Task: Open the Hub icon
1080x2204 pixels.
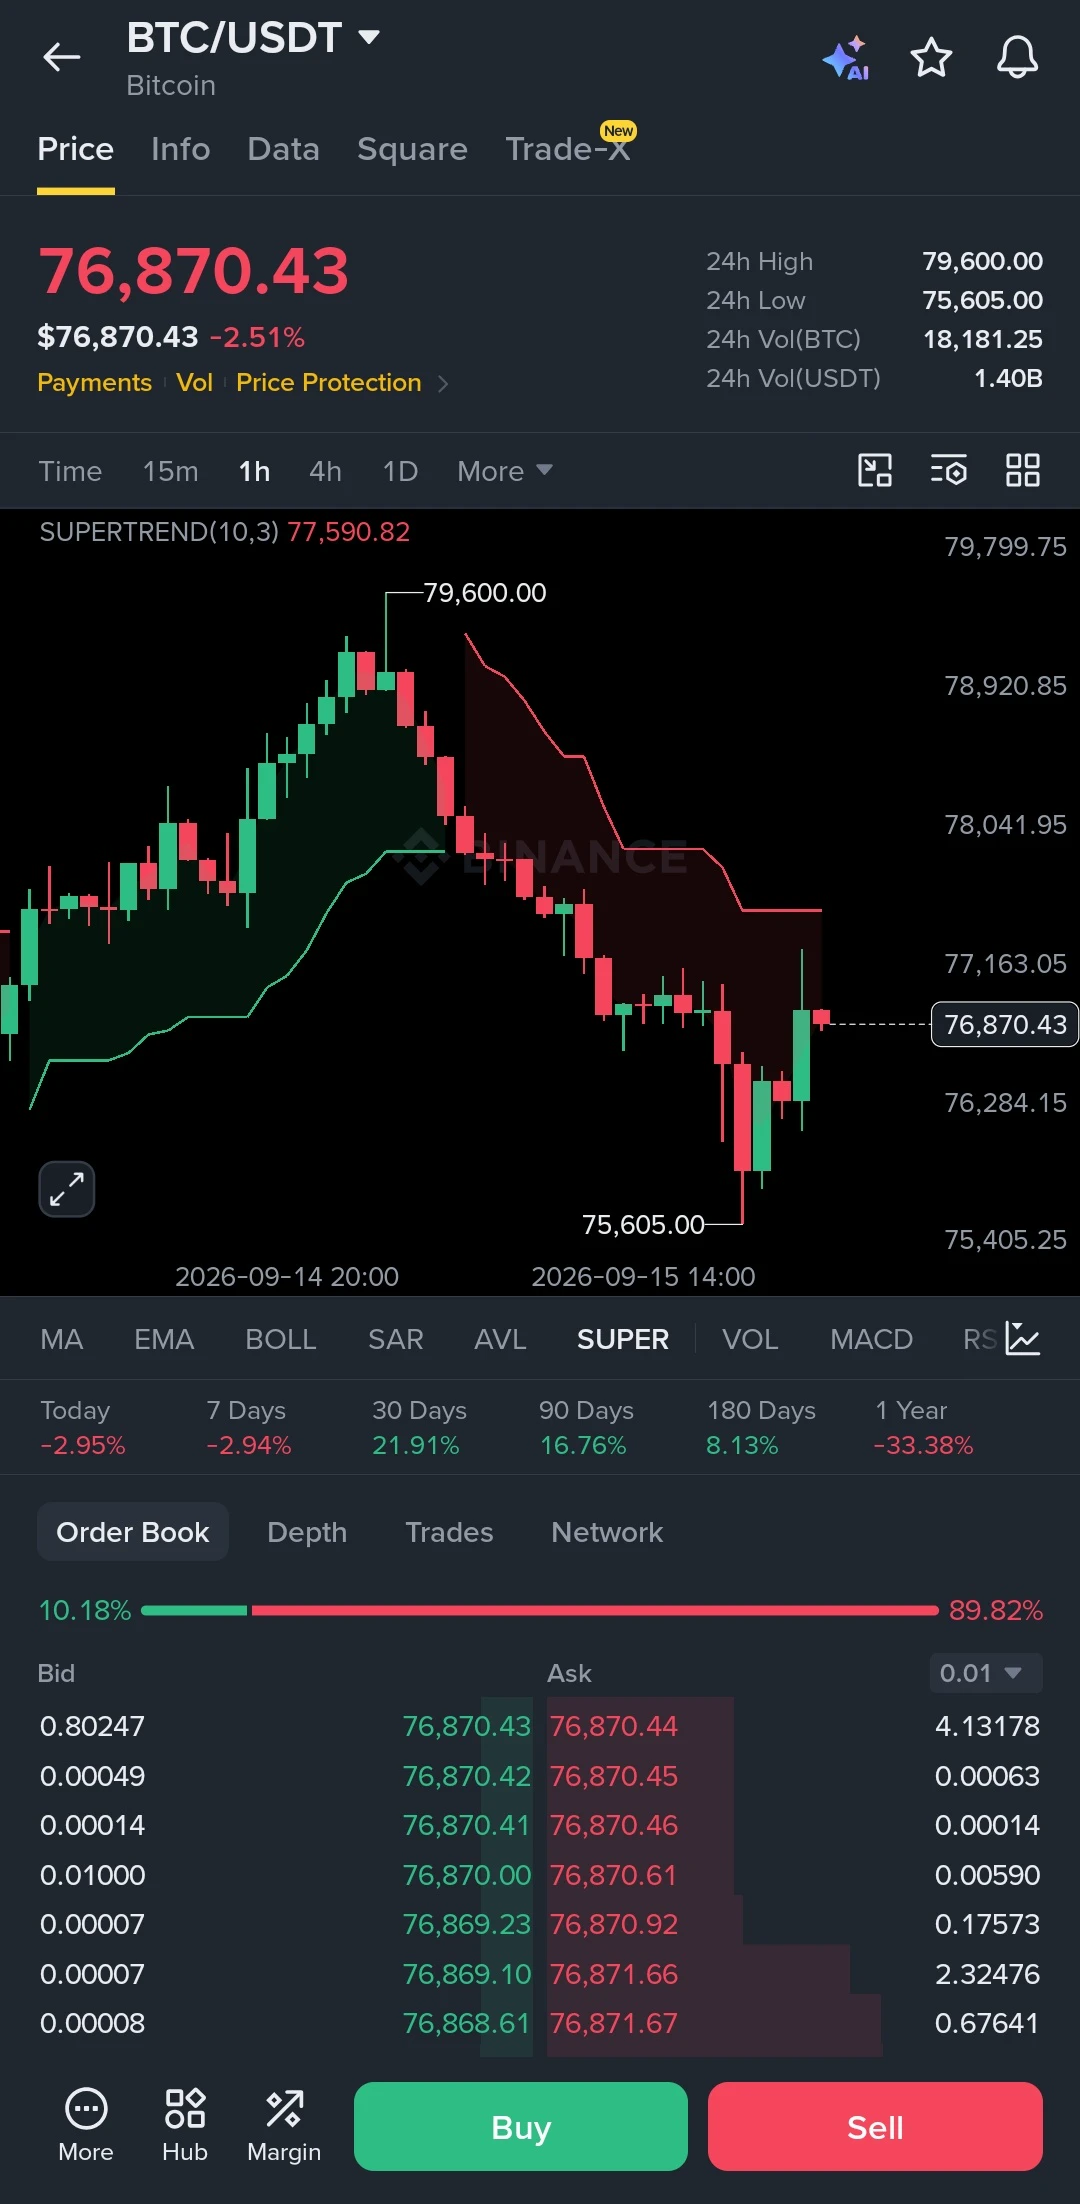Action: point(185,2126)
